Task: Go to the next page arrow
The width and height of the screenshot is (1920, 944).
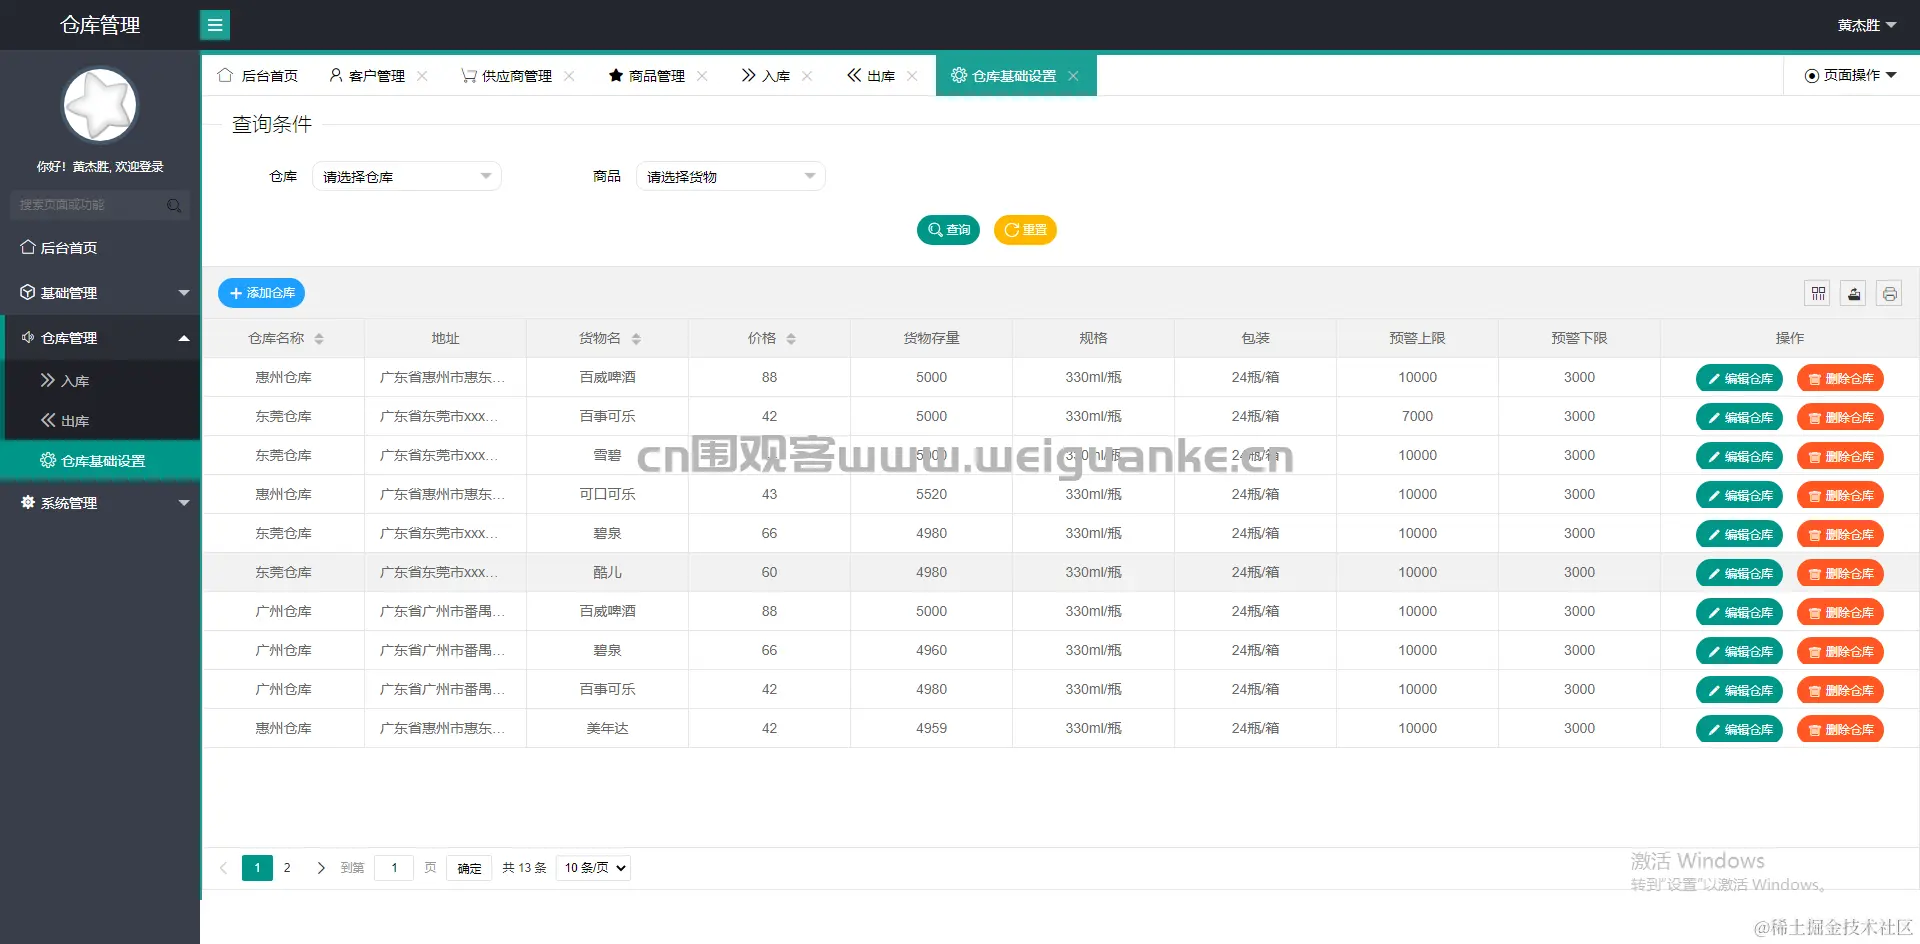Action: pyautogui.click(x=321, y=868)
